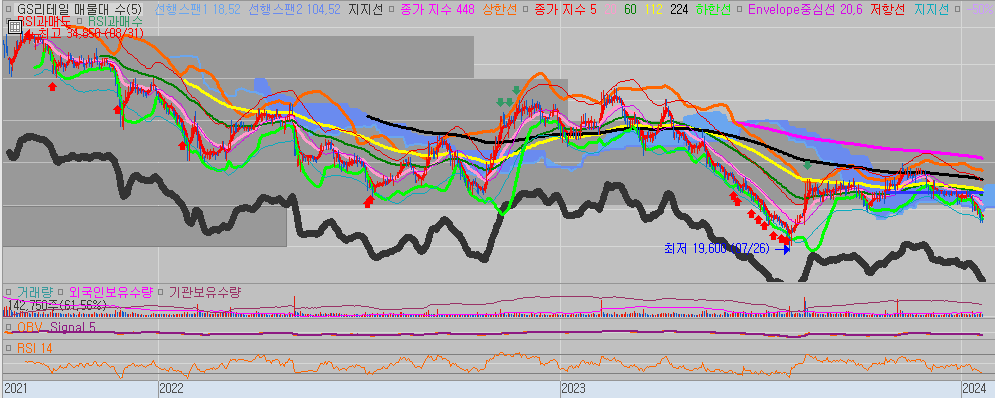Click the OBV legend label
Image resolution: width=995 pixels, height=398 pixels.
point(29,327)
